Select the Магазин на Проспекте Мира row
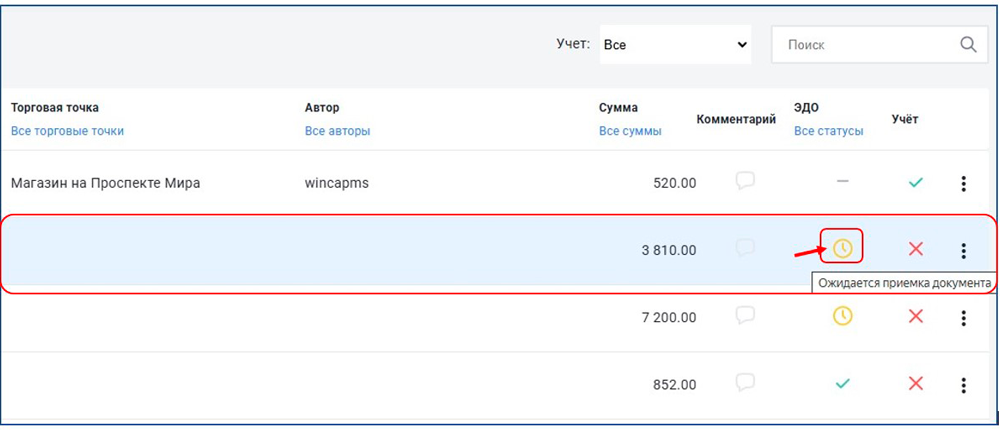 pos(105,183)
